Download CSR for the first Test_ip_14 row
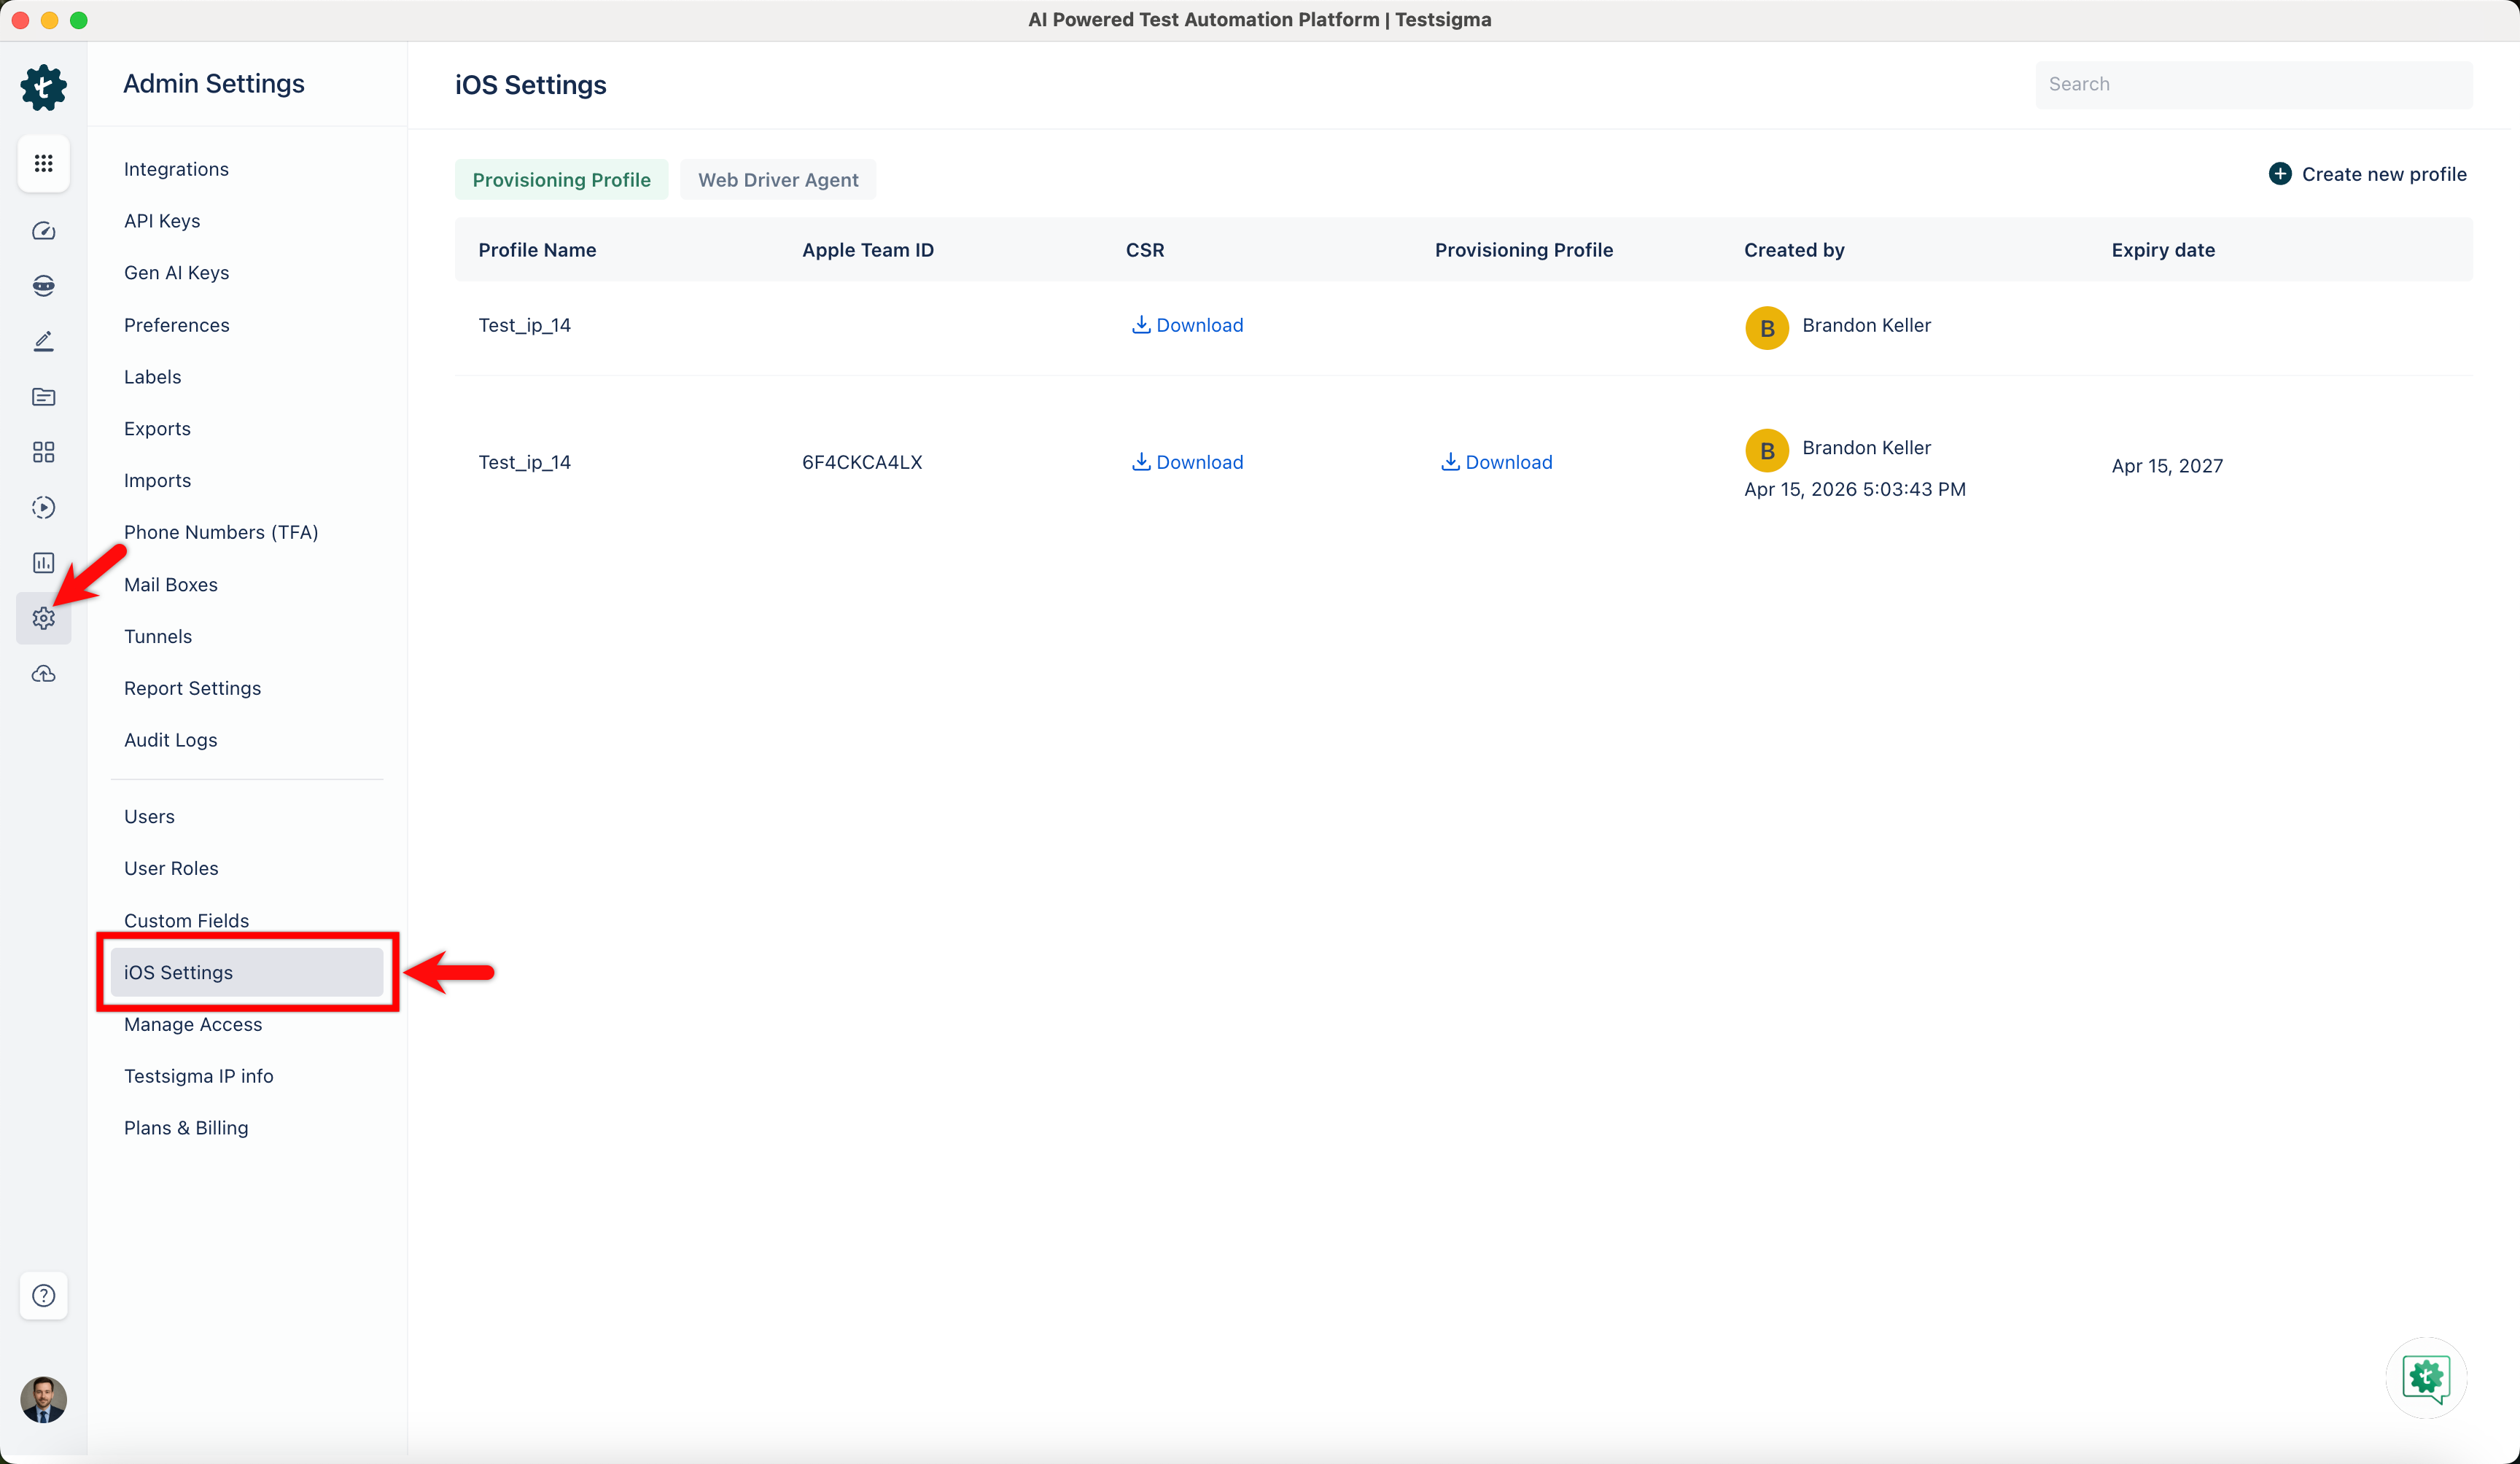 coord(1187,325)
